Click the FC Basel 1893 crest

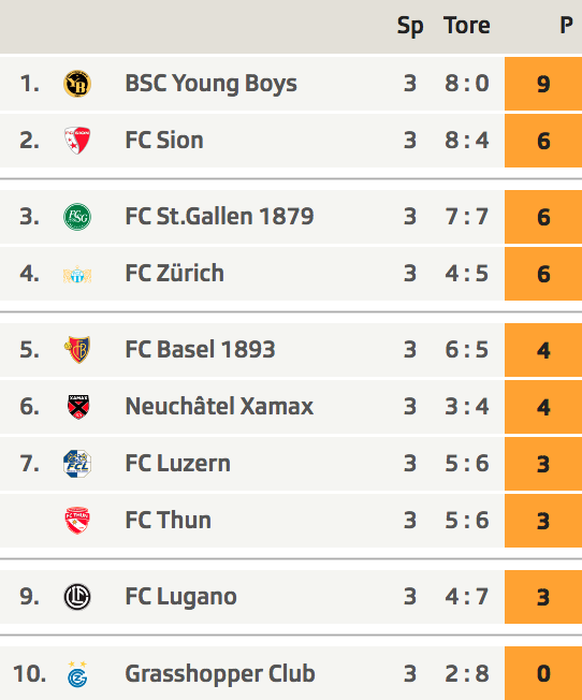(x=77, y=350)
